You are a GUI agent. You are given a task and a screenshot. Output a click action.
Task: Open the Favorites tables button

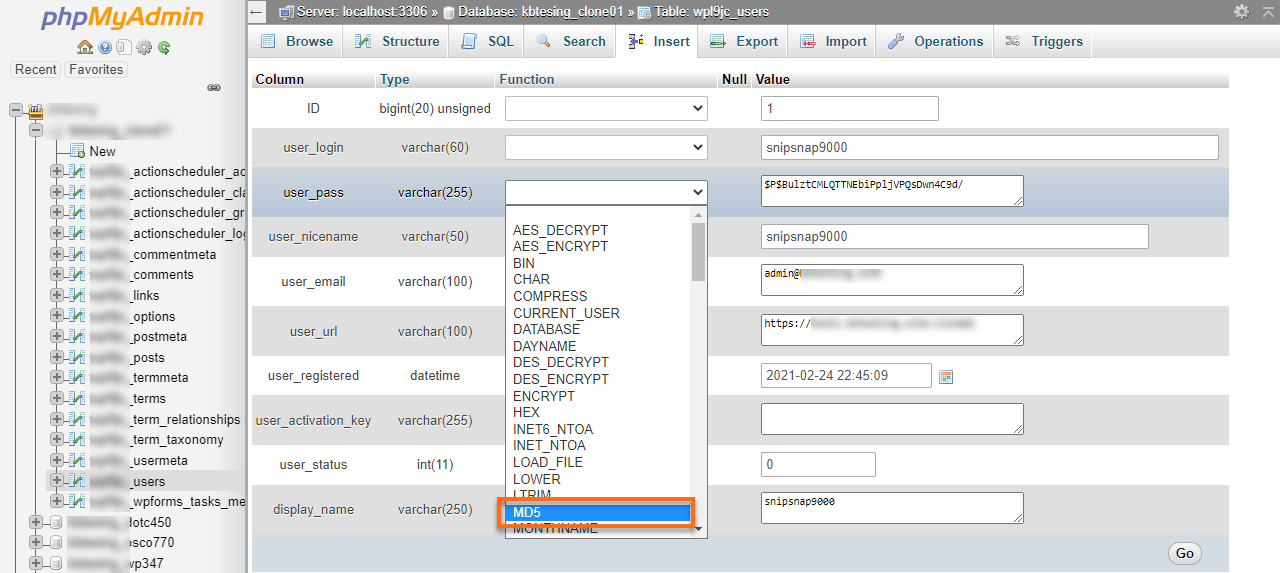tap(96, 70)
